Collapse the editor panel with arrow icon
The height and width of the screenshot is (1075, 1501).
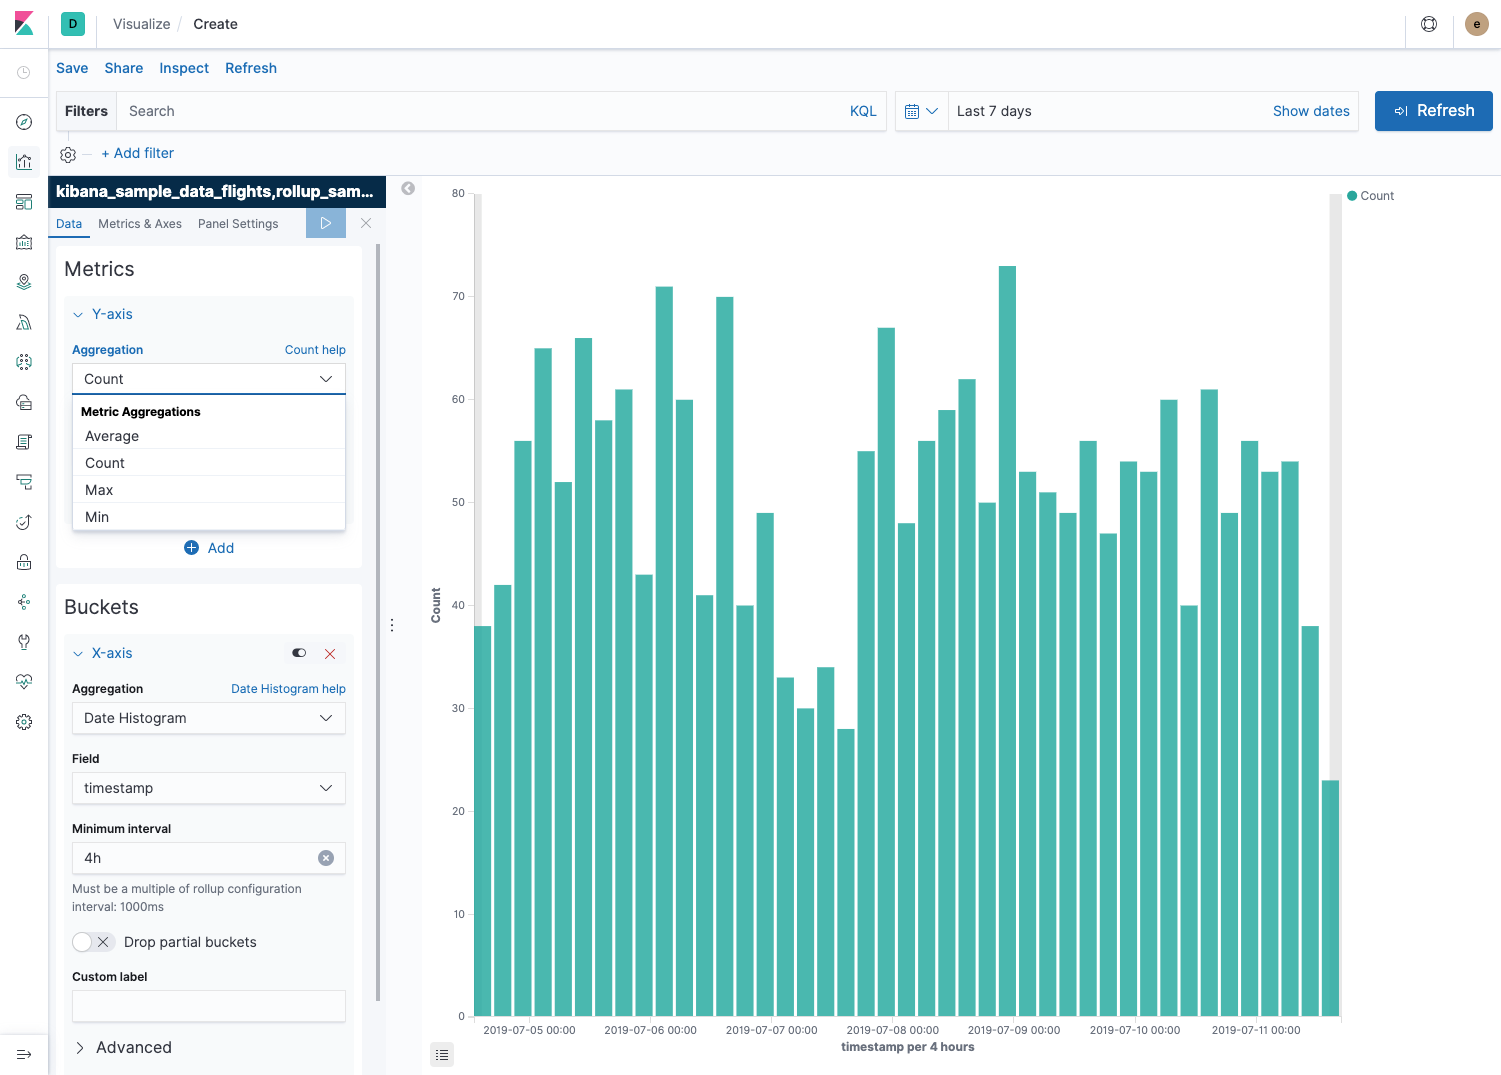[x=408, y=188]
